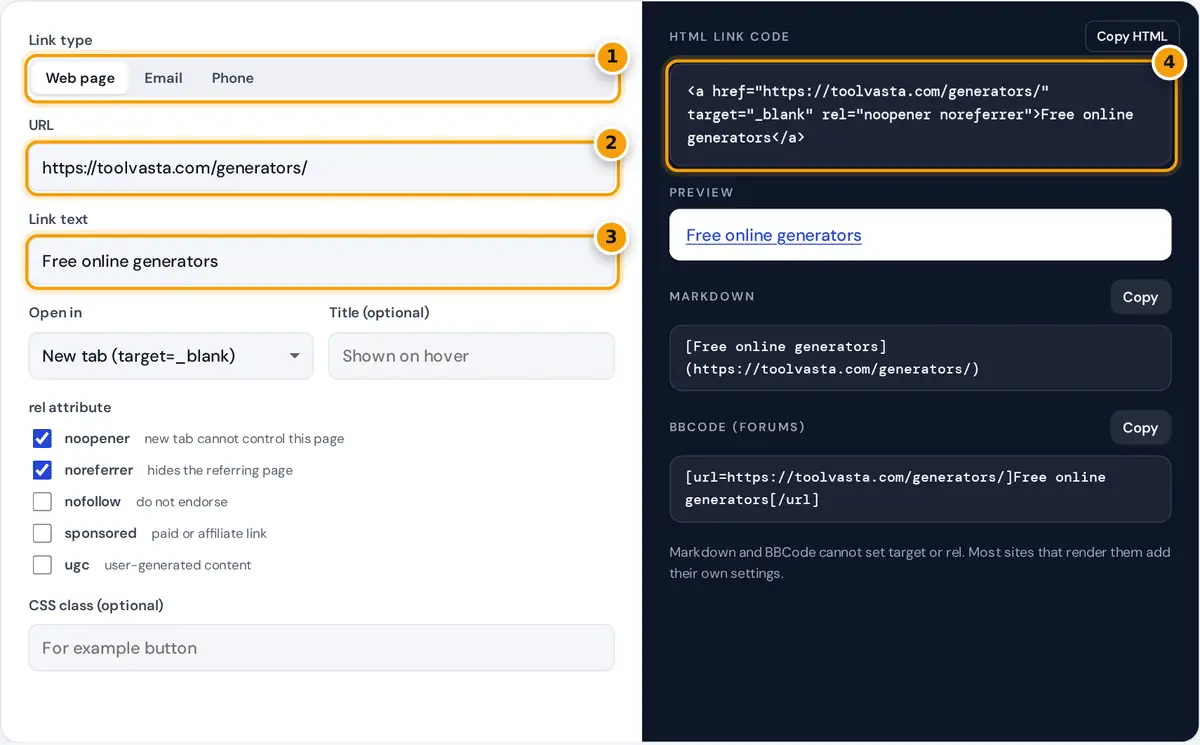Screen dimensions: 1200x745
Task: Click the 'user-generated content' description
Action: pyautogui.click(x=178, y=565)
